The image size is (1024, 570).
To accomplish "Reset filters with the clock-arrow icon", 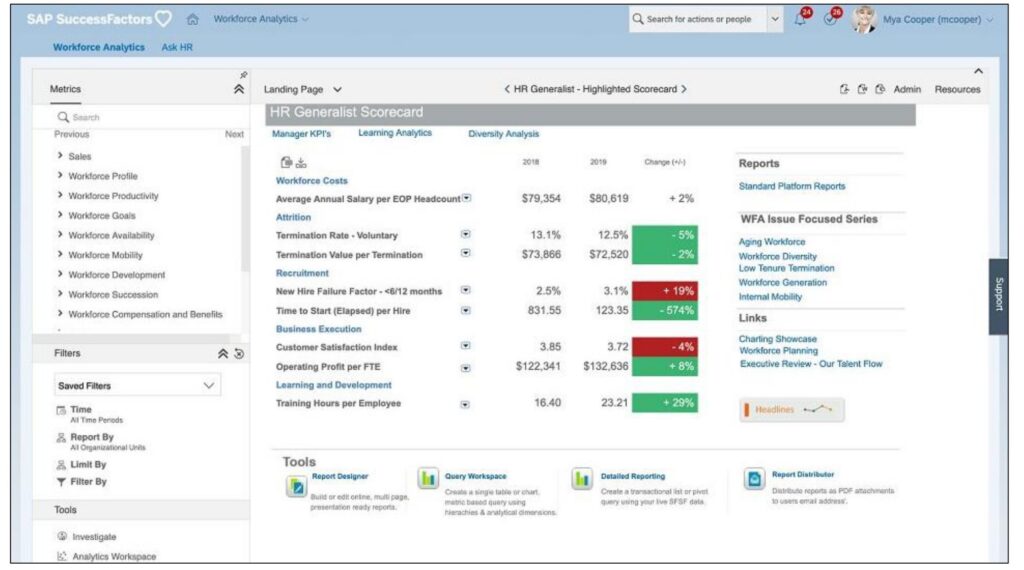I will (x=239, y=353).
